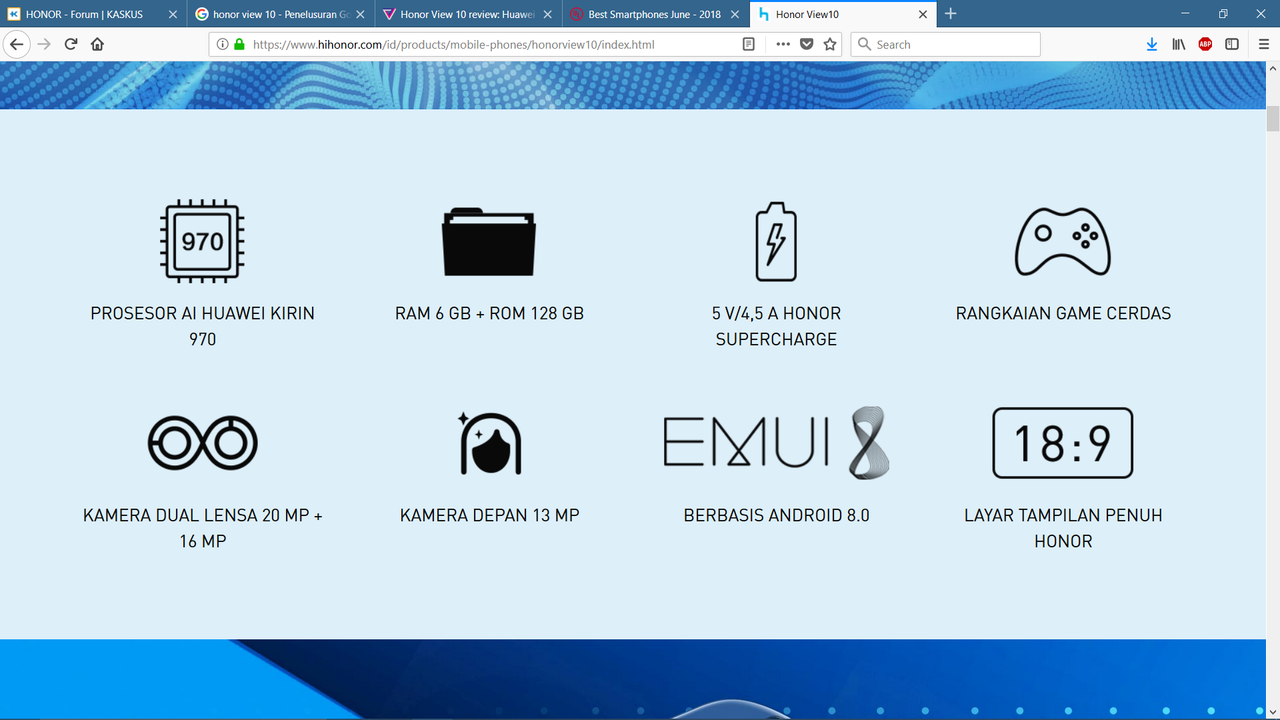
Task: Click the battery SuperCharge icon
Action: [x=776, y=241]
